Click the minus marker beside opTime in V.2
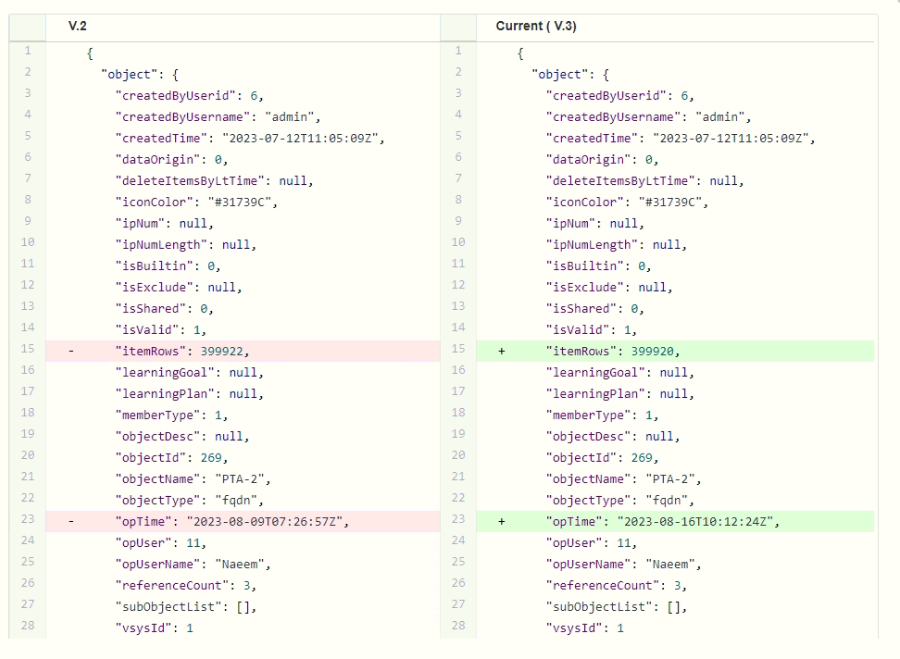The image size is (900, 659). (x=70, y=521)
